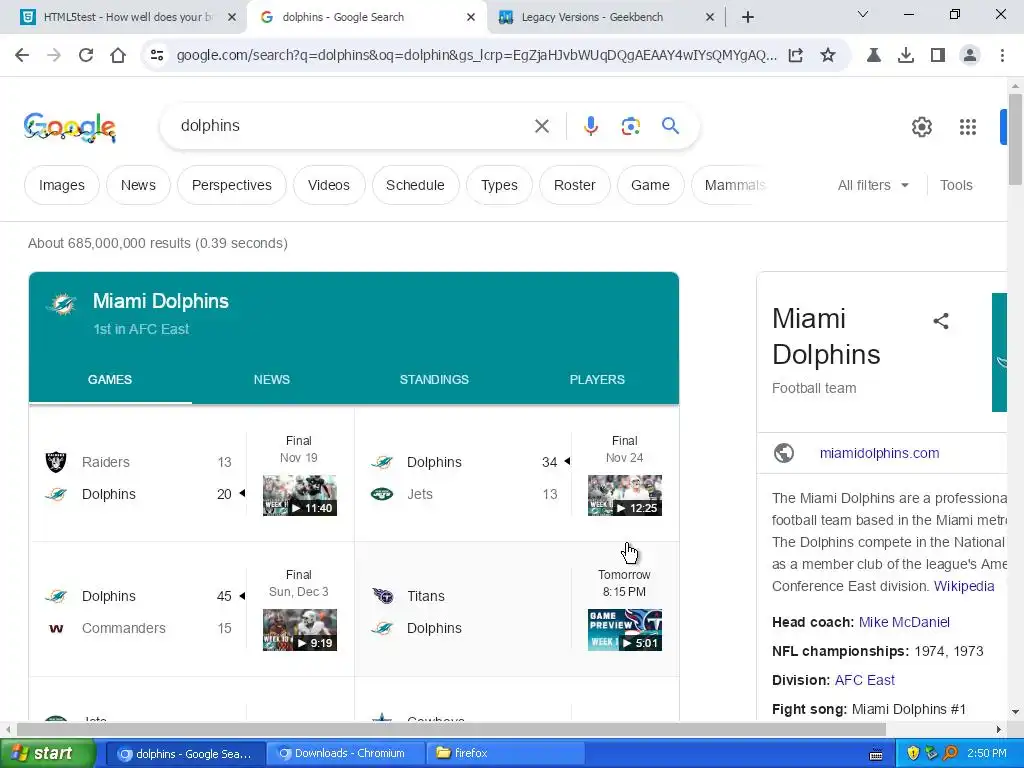Bookmark this page with the star
1024x768 pixels.
tap(827, 56)
